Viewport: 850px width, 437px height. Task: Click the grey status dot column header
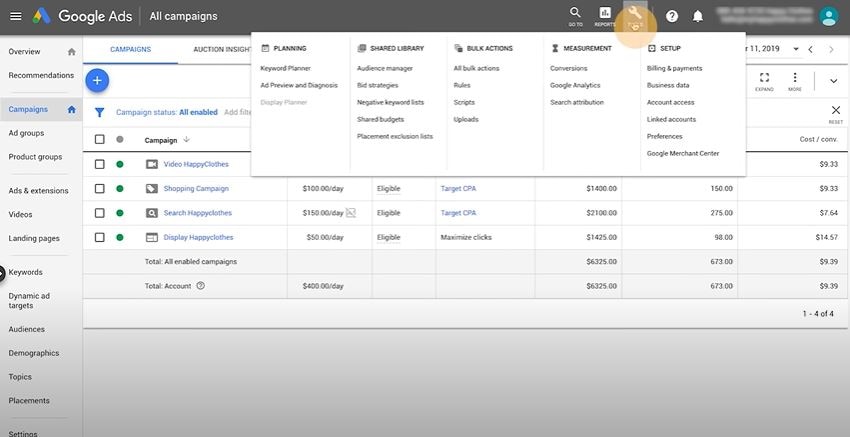[120, 139]
